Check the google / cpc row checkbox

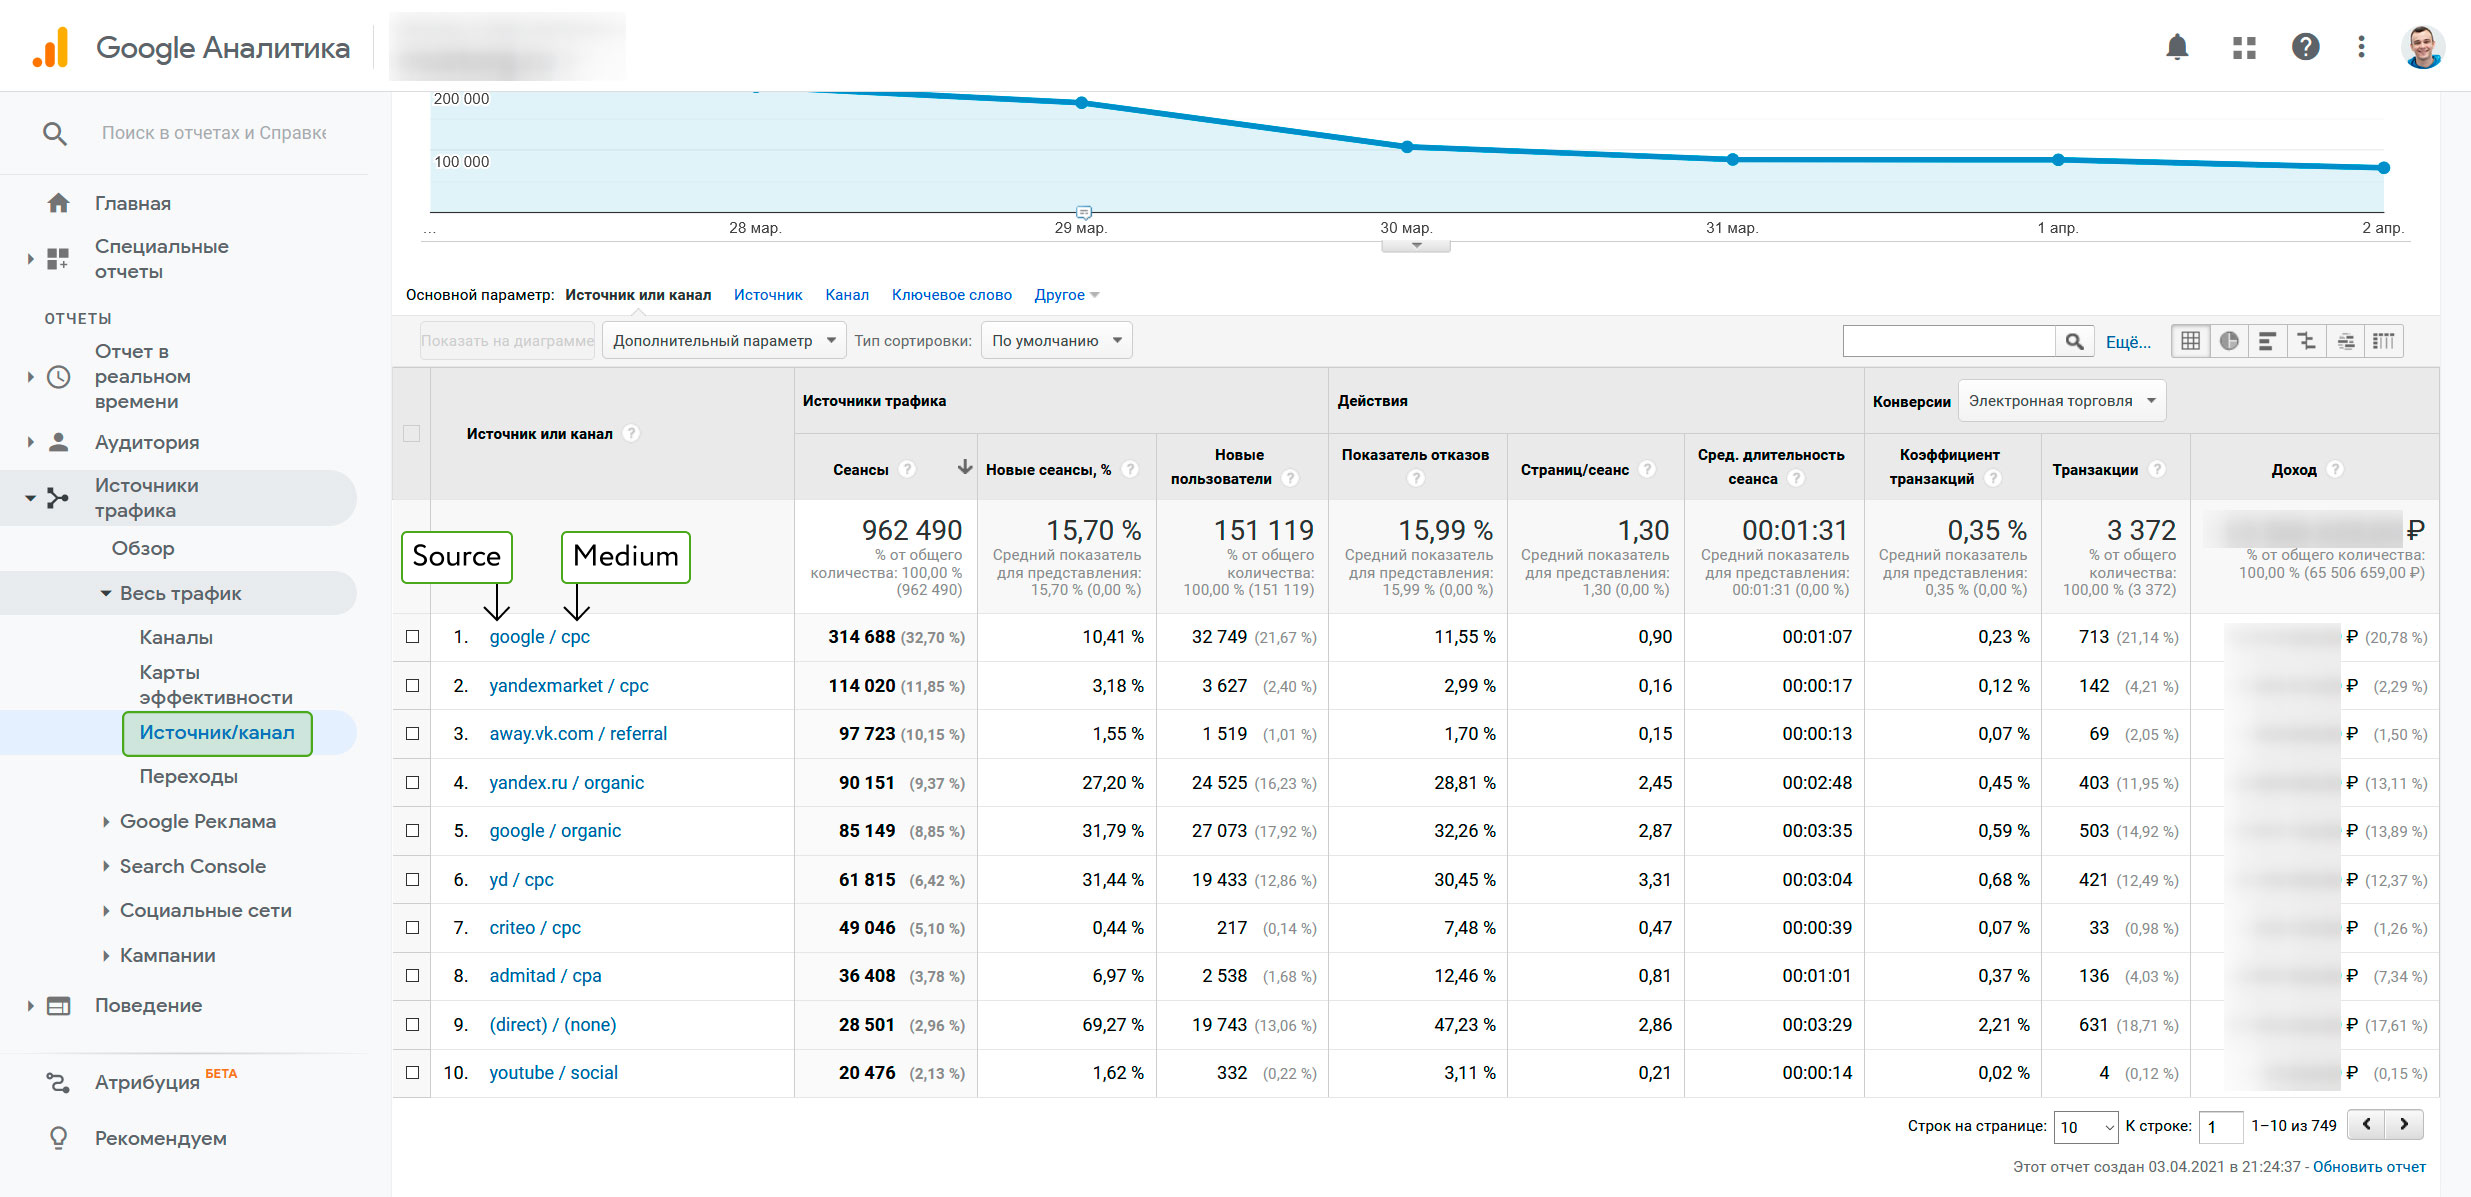[412, 637]
